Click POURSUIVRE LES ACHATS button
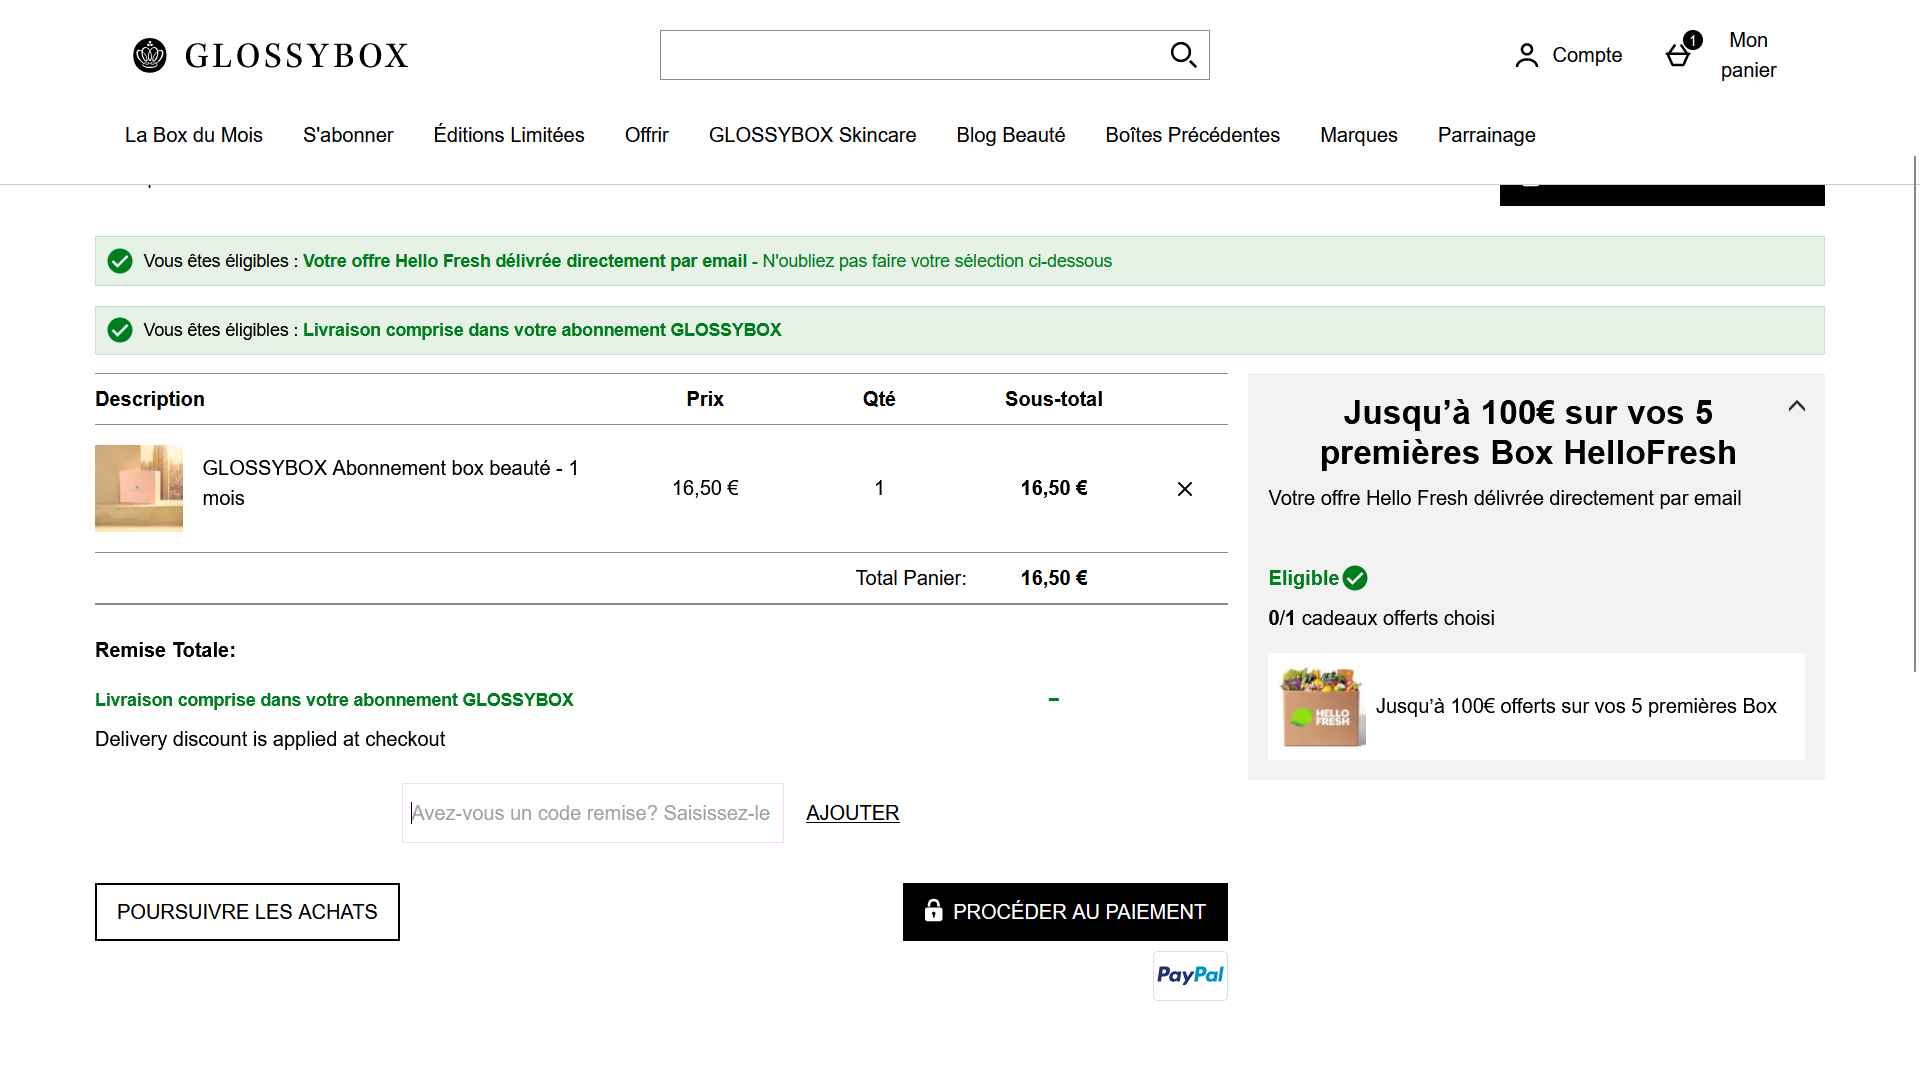This screenshot has height=1080, width=1920. point(247,912)
